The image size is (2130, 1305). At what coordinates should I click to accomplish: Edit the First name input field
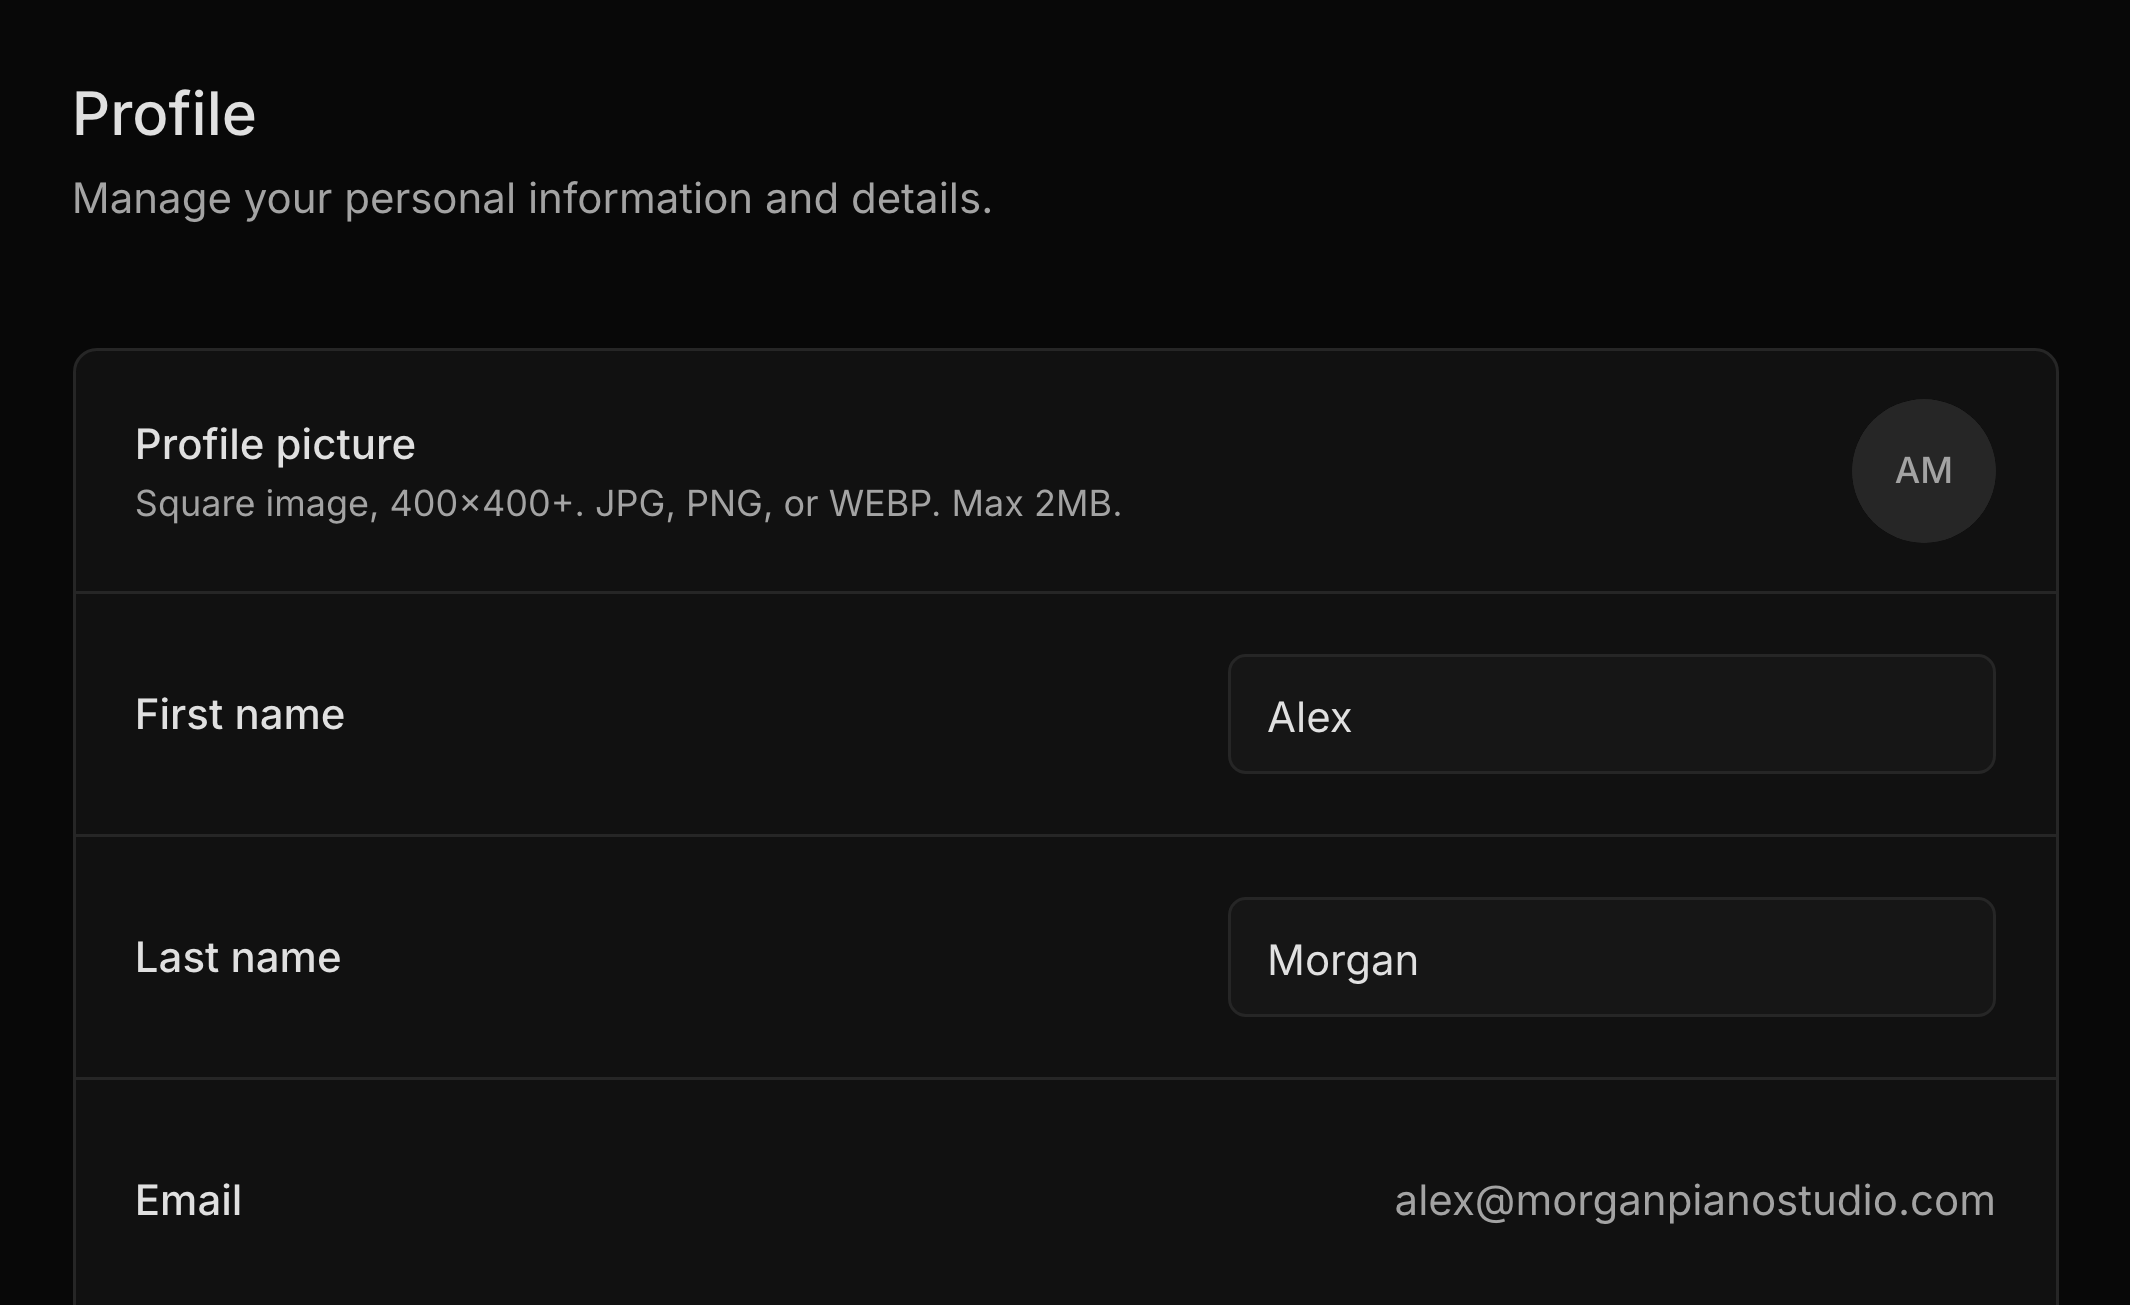(1611, 714)
